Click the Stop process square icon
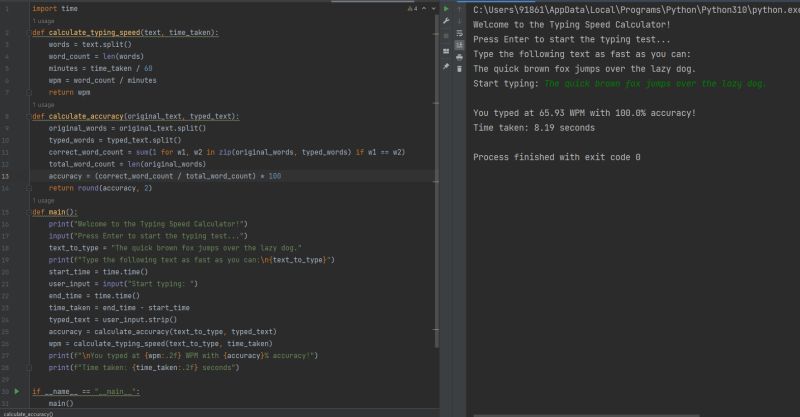The image size is (800, 417). 446,36
